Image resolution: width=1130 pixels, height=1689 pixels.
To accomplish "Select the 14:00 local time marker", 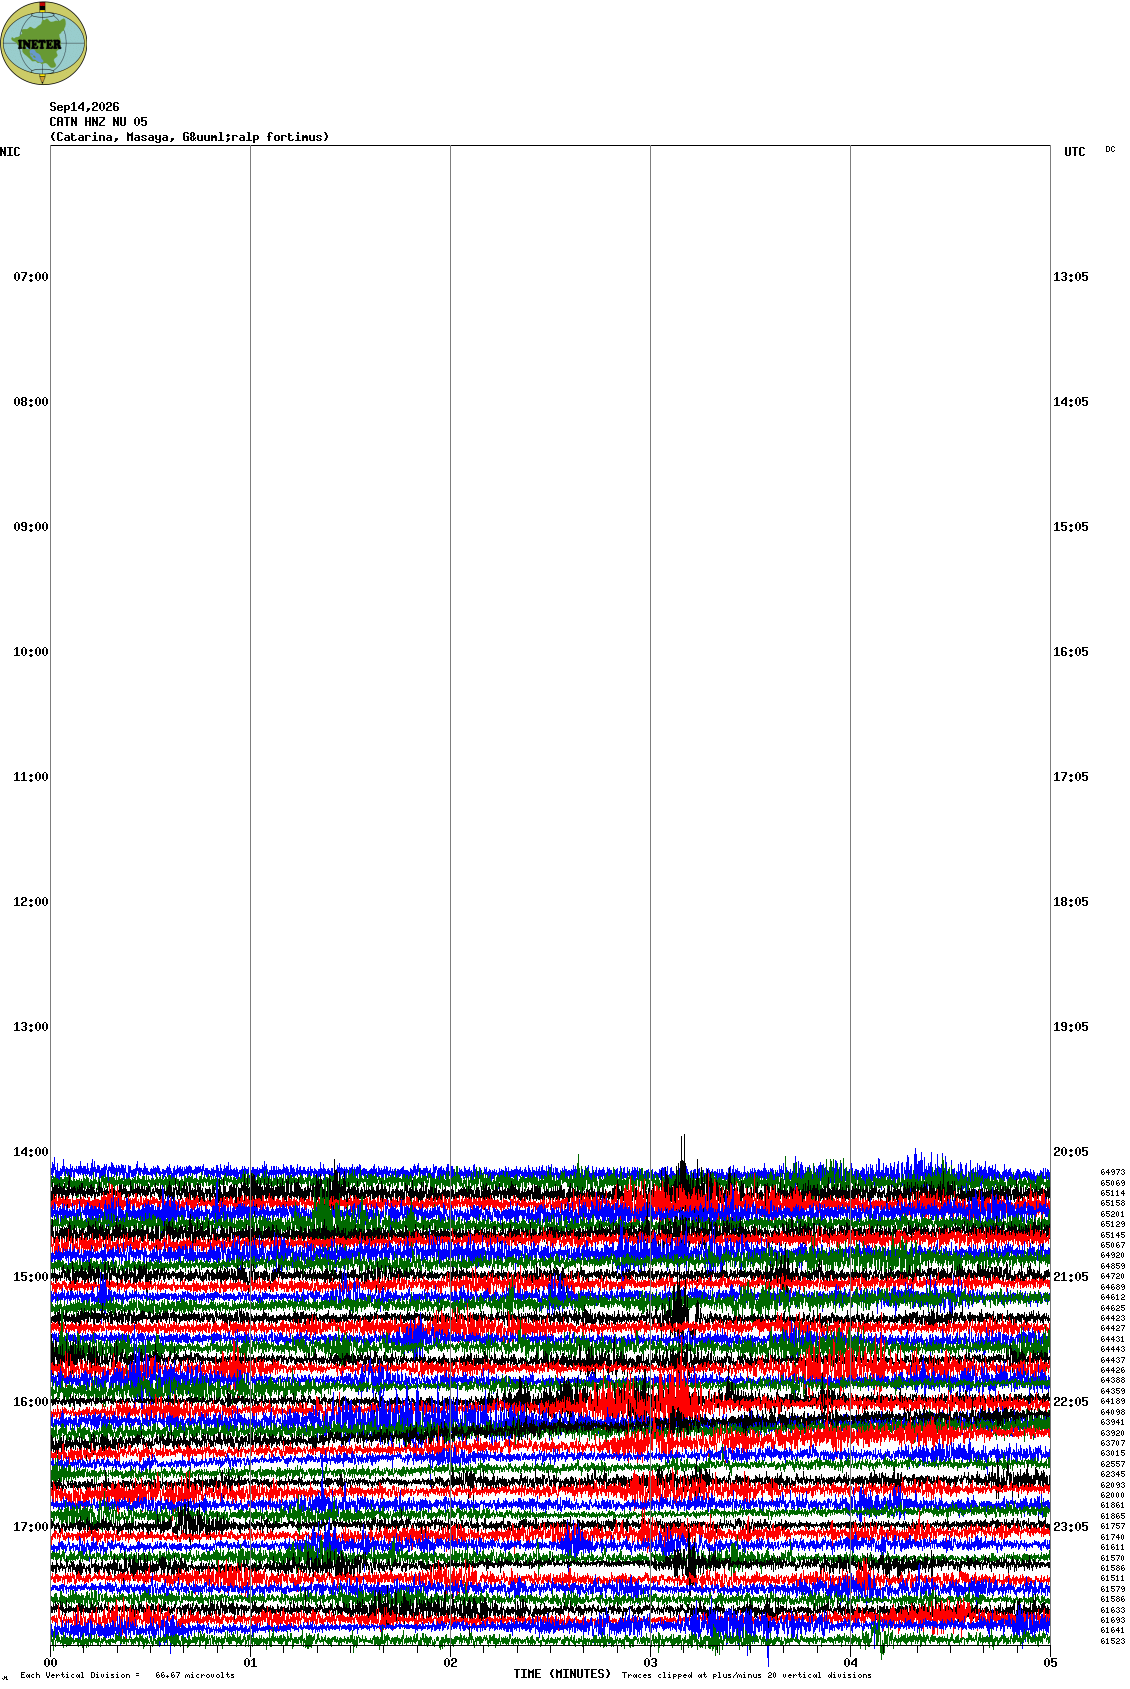I will (x=30, y=1152).
